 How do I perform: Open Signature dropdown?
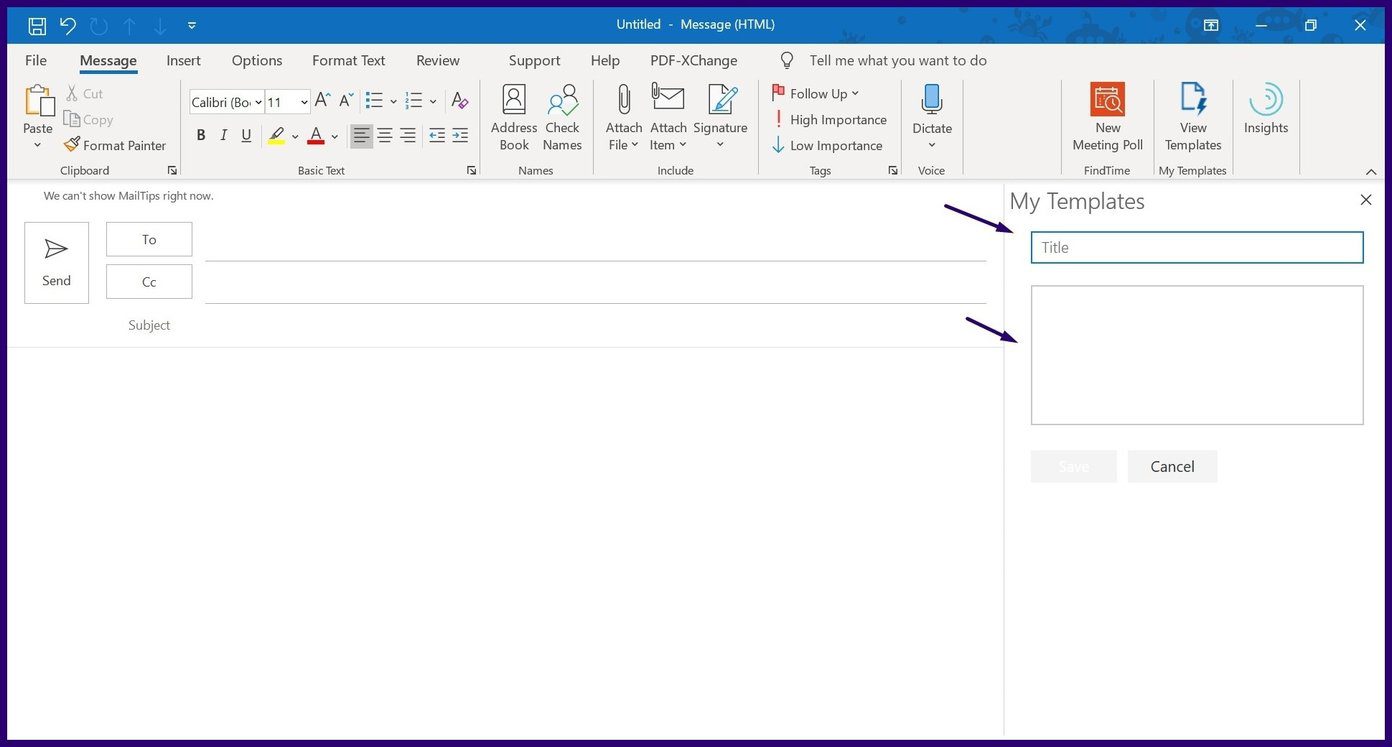point(720,118)
